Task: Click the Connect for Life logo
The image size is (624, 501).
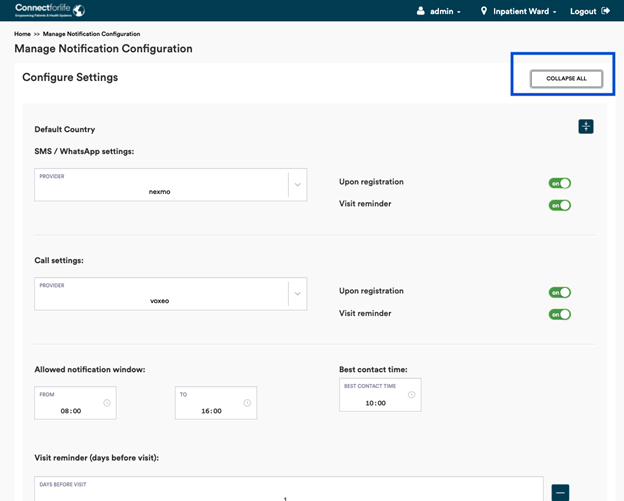Action: tap(50, 11)
